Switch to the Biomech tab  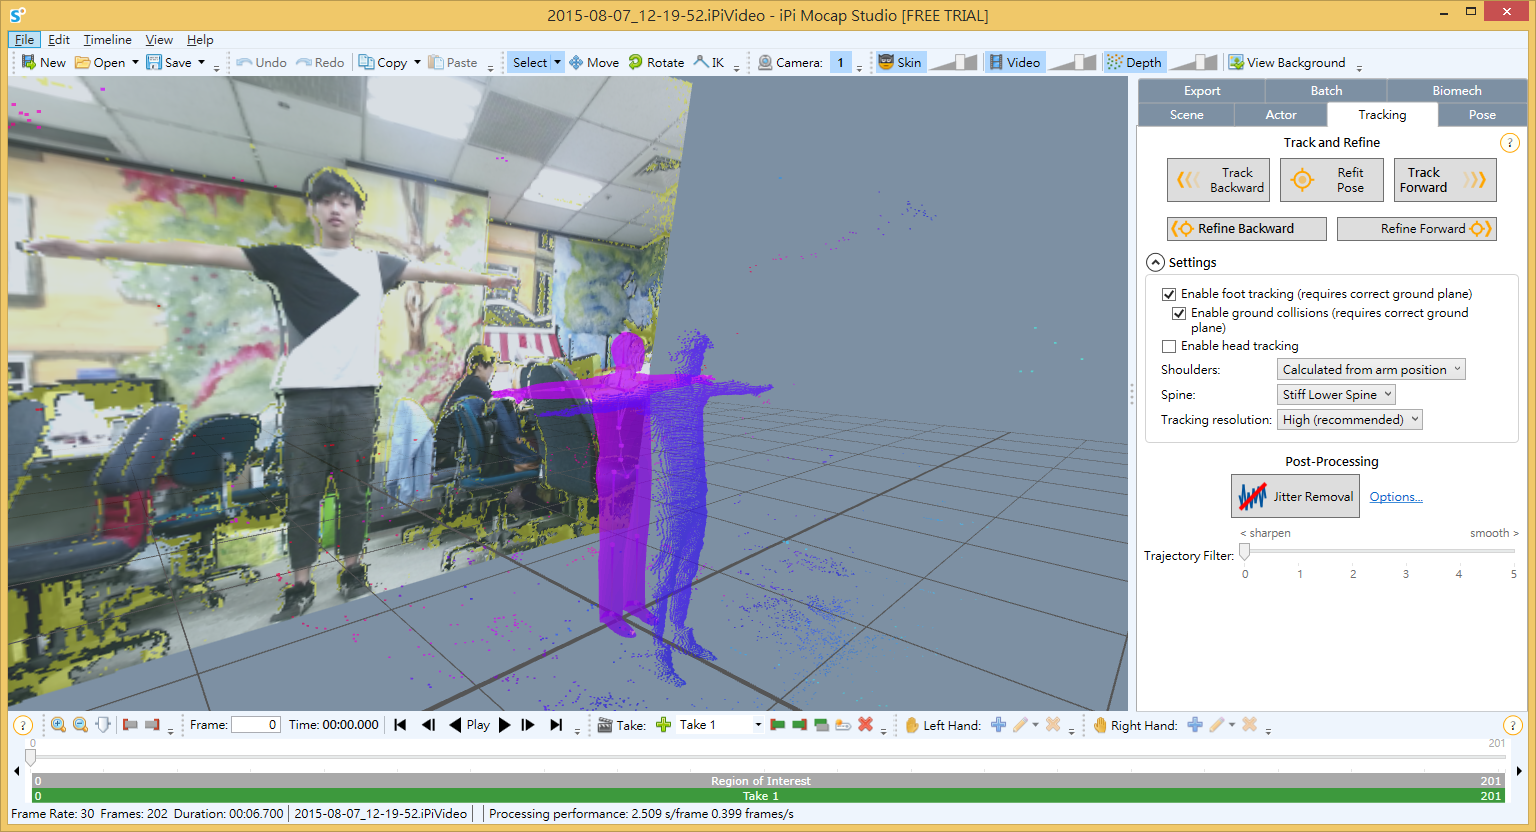[x=1456, y=91]
